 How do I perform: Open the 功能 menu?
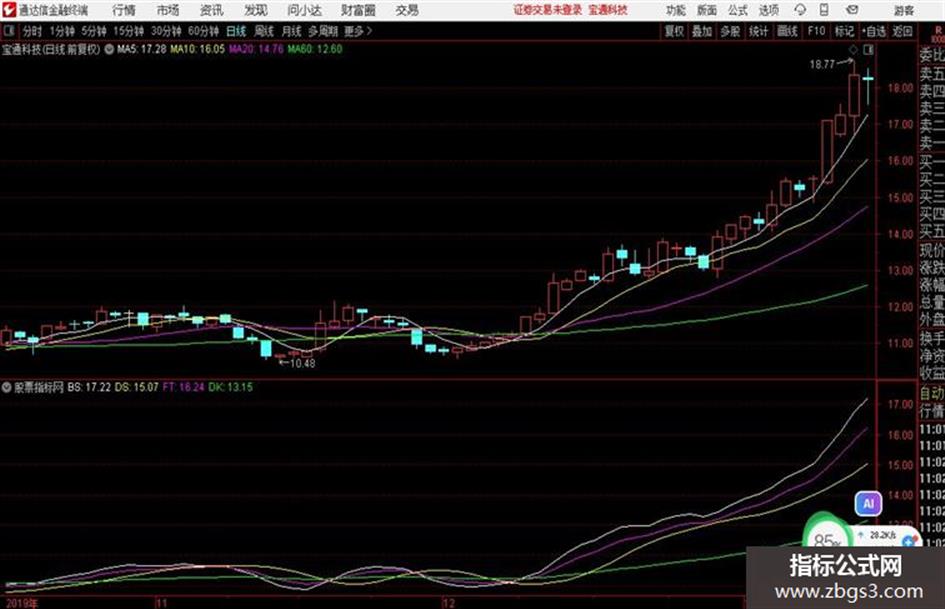coord(676,10)
